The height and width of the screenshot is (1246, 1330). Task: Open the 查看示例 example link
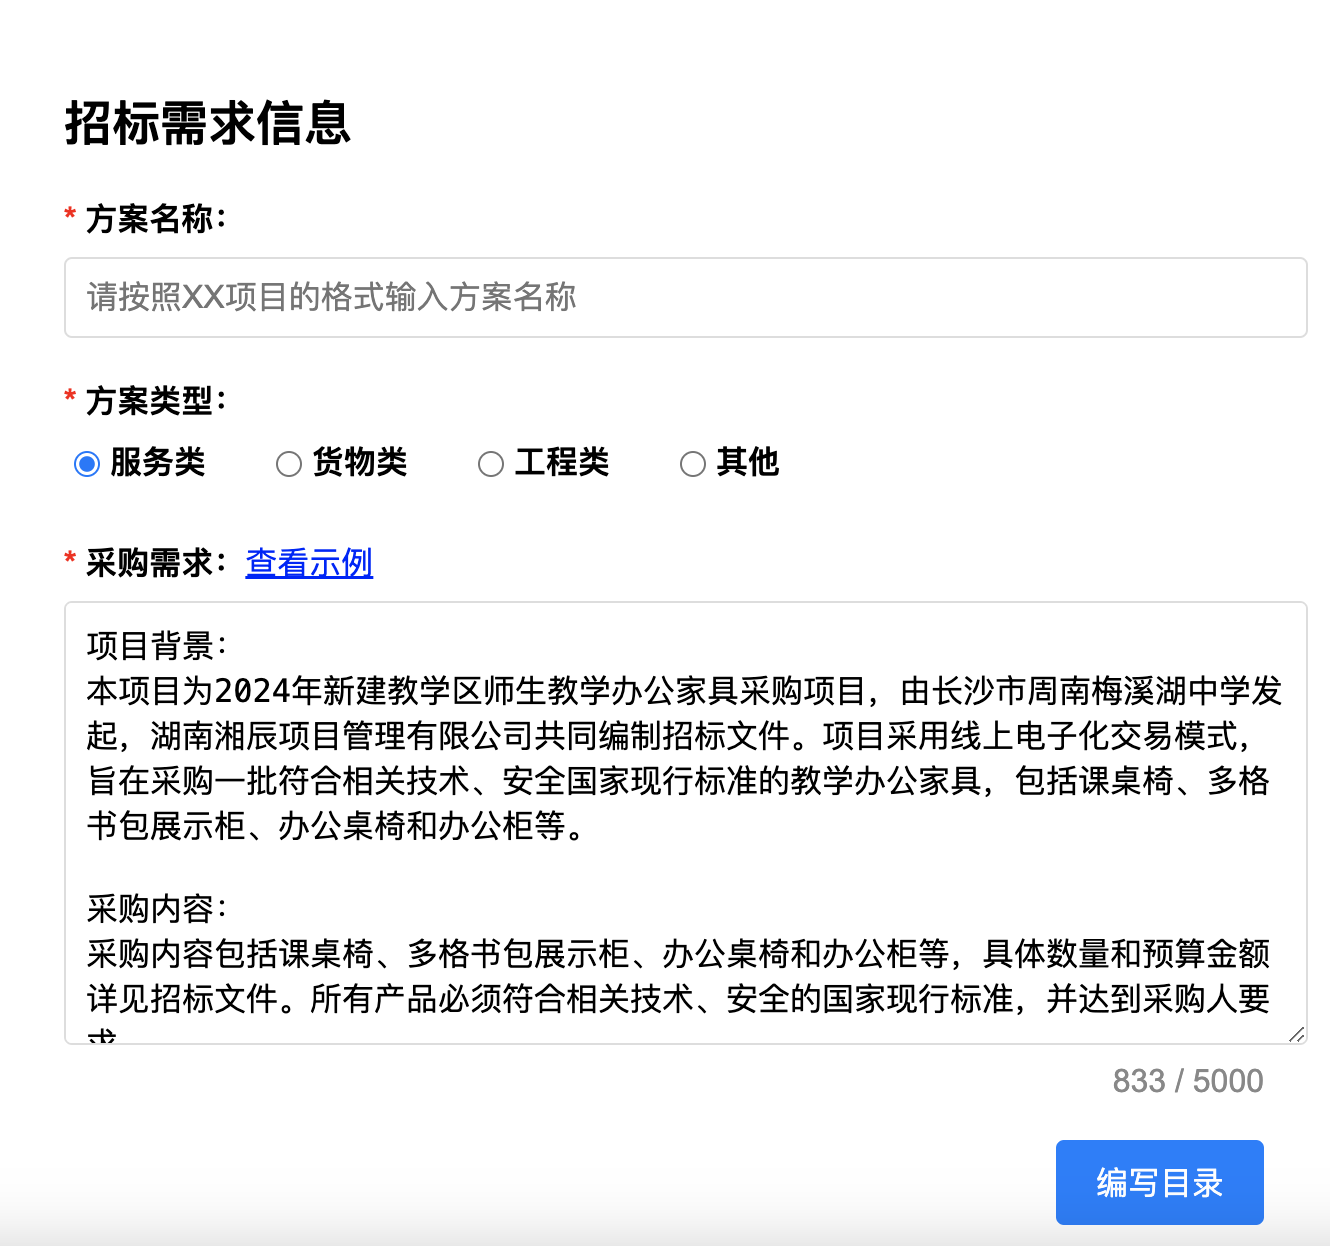309,563
